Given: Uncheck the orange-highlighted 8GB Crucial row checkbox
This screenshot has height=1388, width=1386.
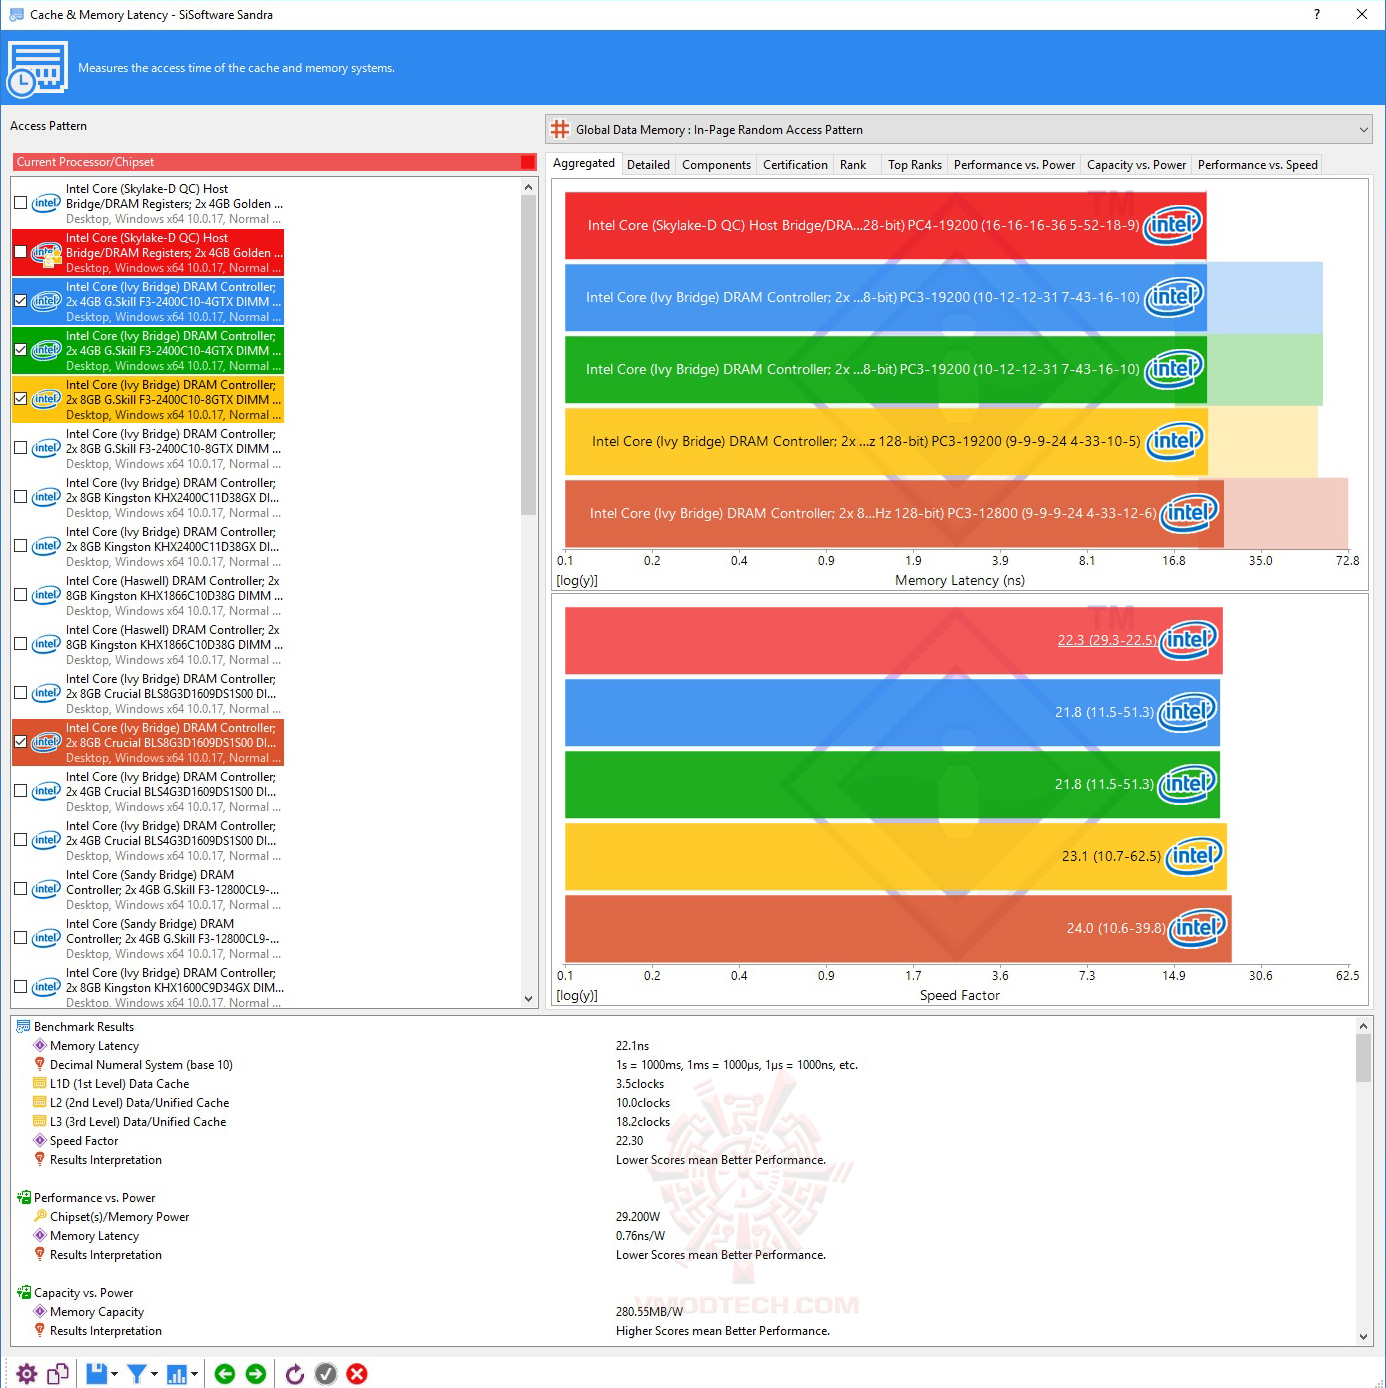Looking at the screenshot, I should pos(21,742).
